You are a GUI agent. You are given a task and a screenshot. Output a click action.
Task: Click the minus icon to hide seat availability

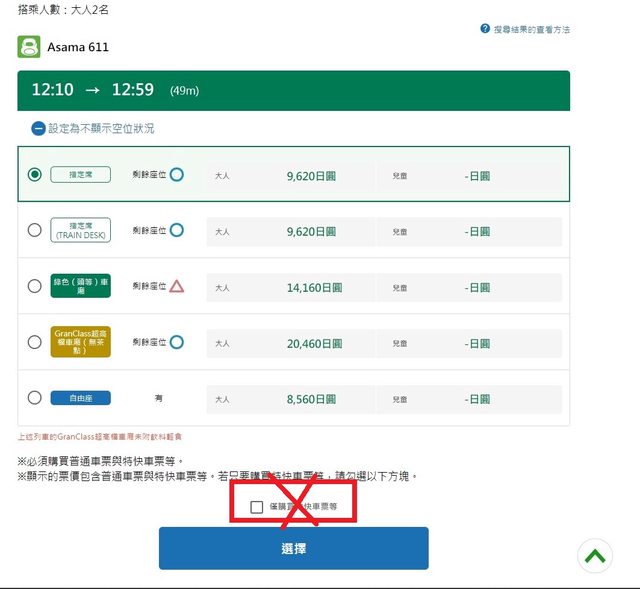38,128
